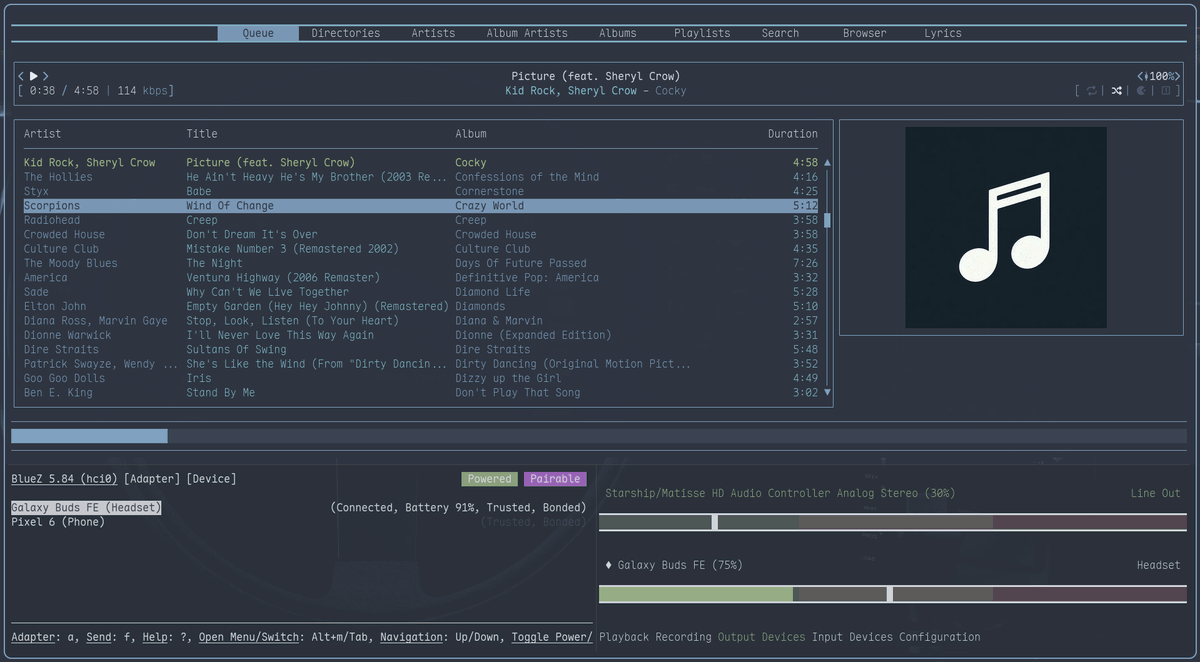This screenshot has width=1200, height=662.
Task: Open the Directories tab
Action: [x=346, y=33]
